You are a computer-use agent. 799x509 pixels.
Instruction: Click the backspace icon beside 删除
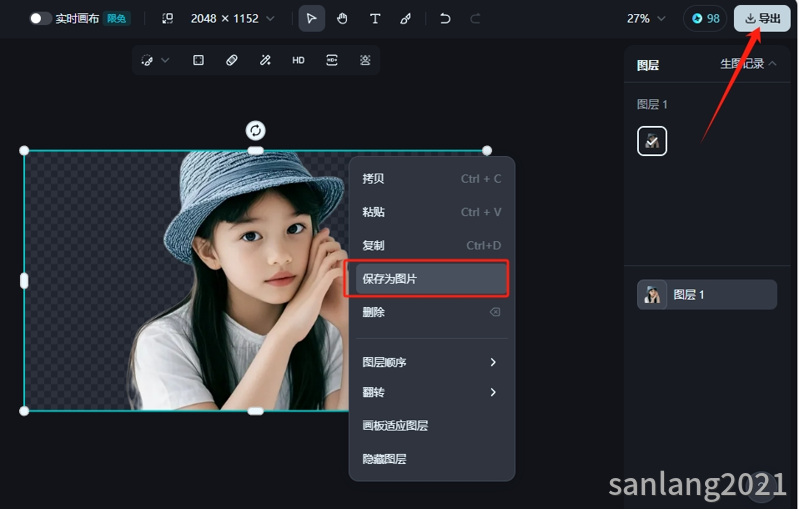pos(495,312)
